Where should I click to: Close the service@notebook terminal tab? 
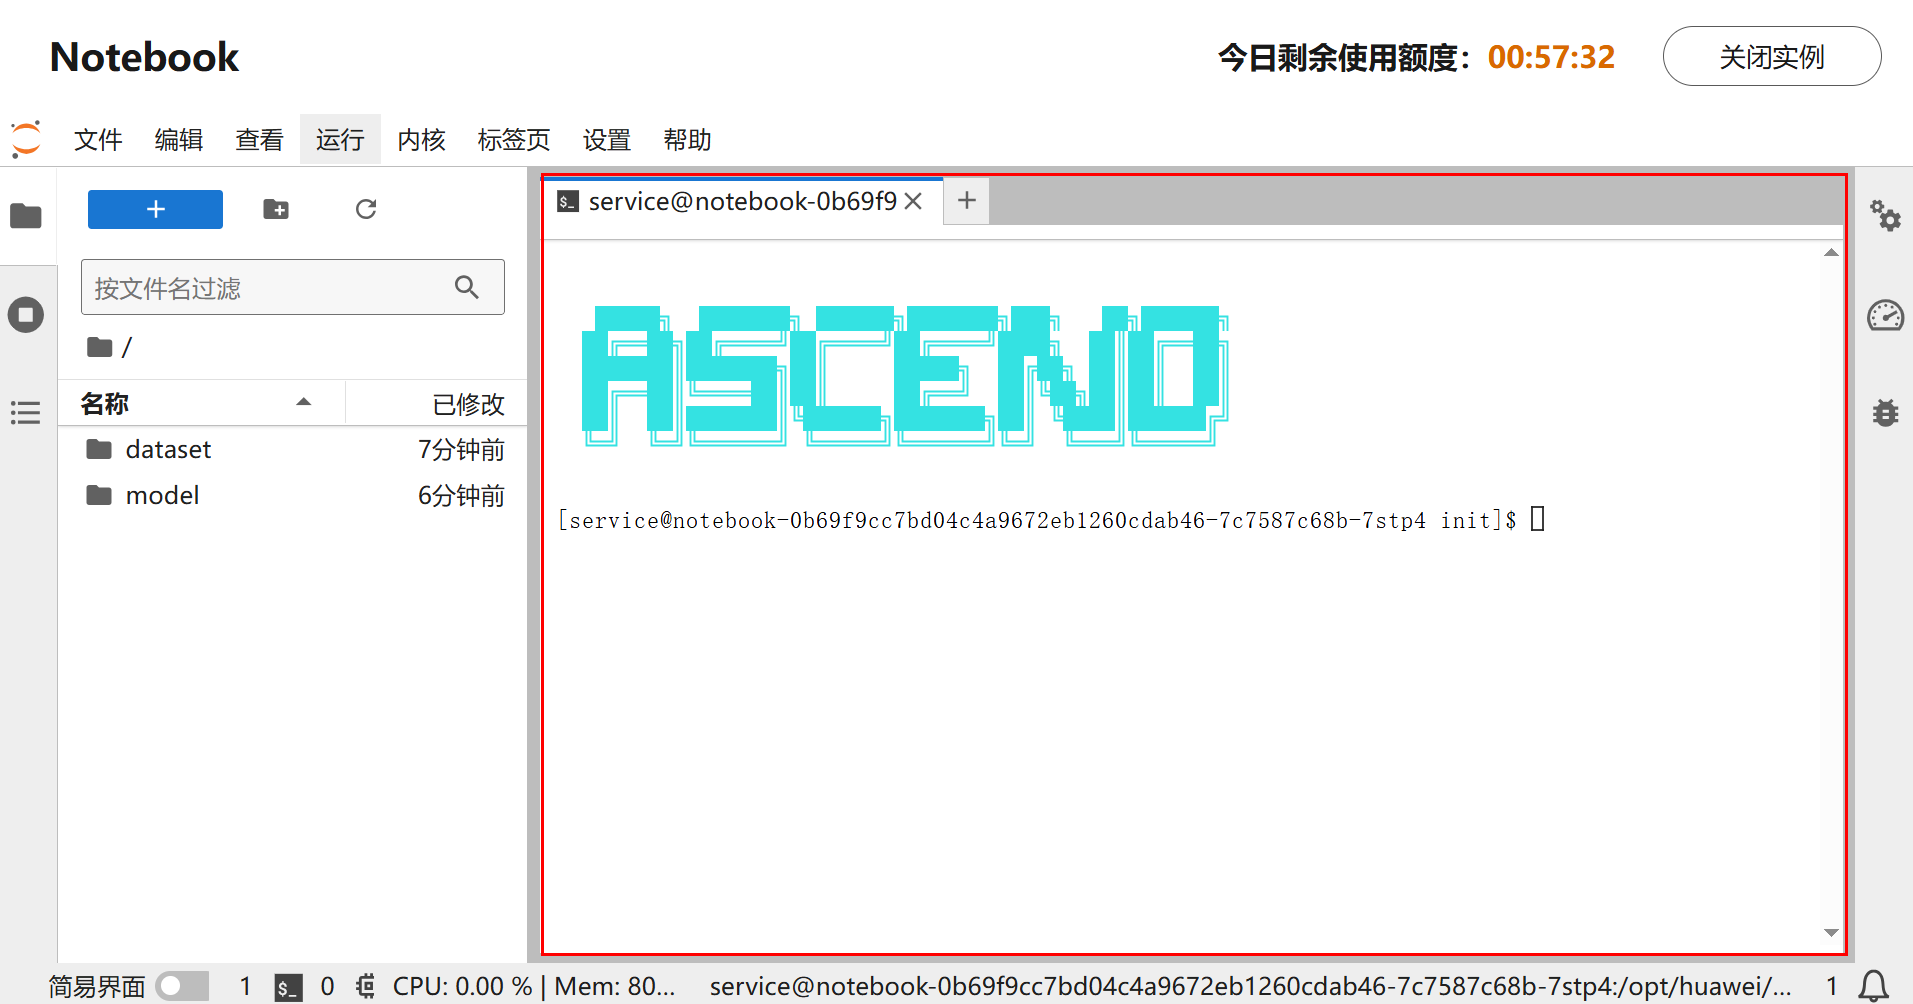(913, 201)
